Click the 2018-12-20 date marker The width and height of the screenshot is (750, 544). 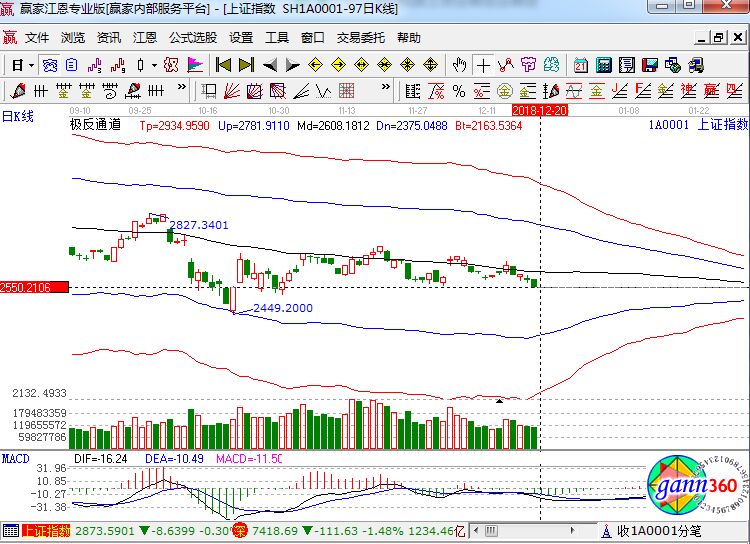(540, 108)
